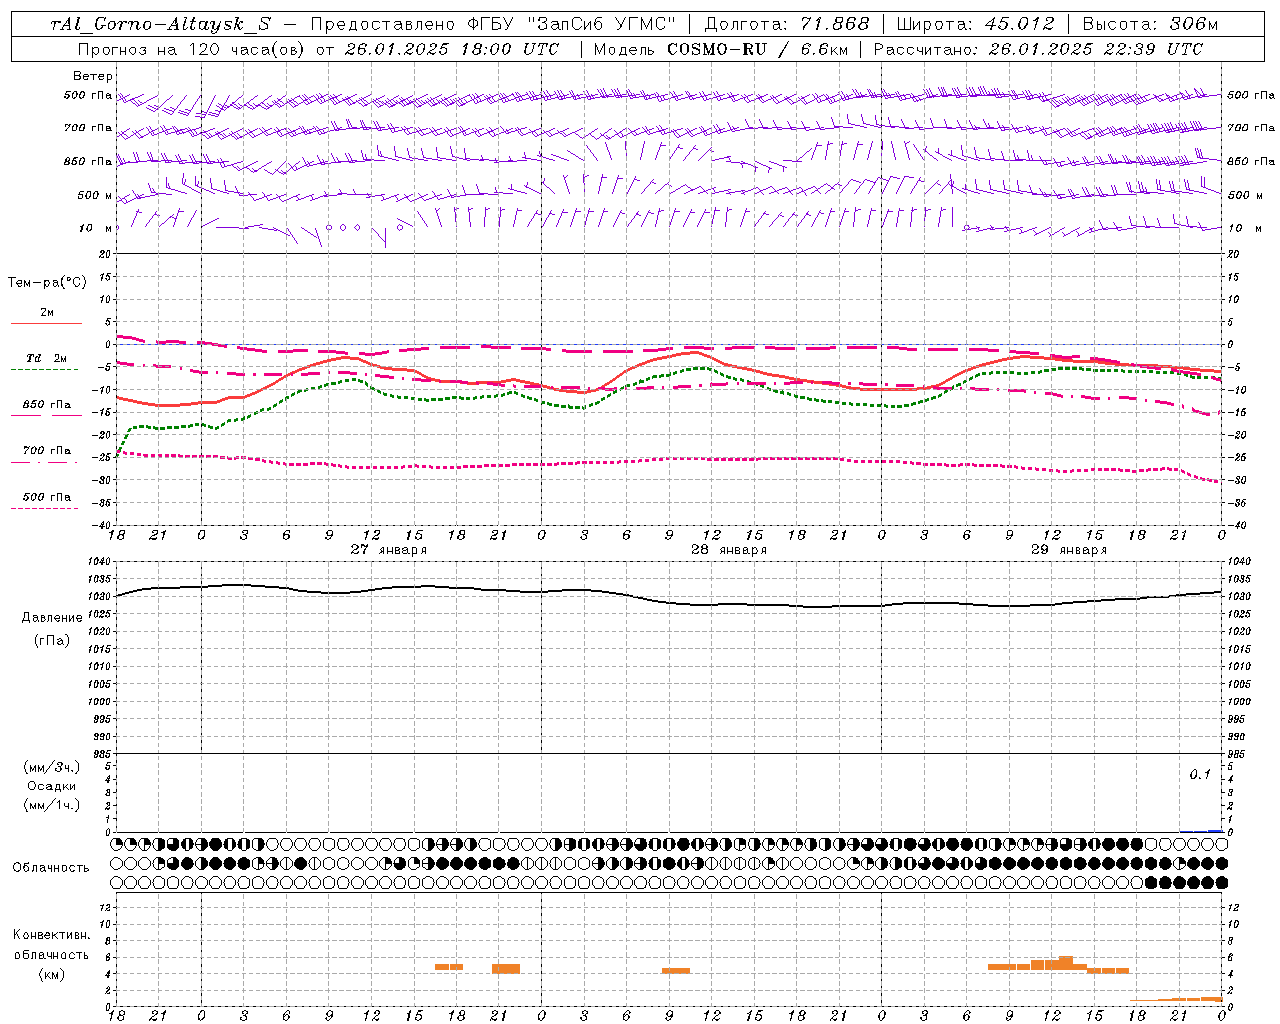Screen dimensions: 1280x1024
Task: Select the Долгота: 71.868 header value
Action: [787, 24]
